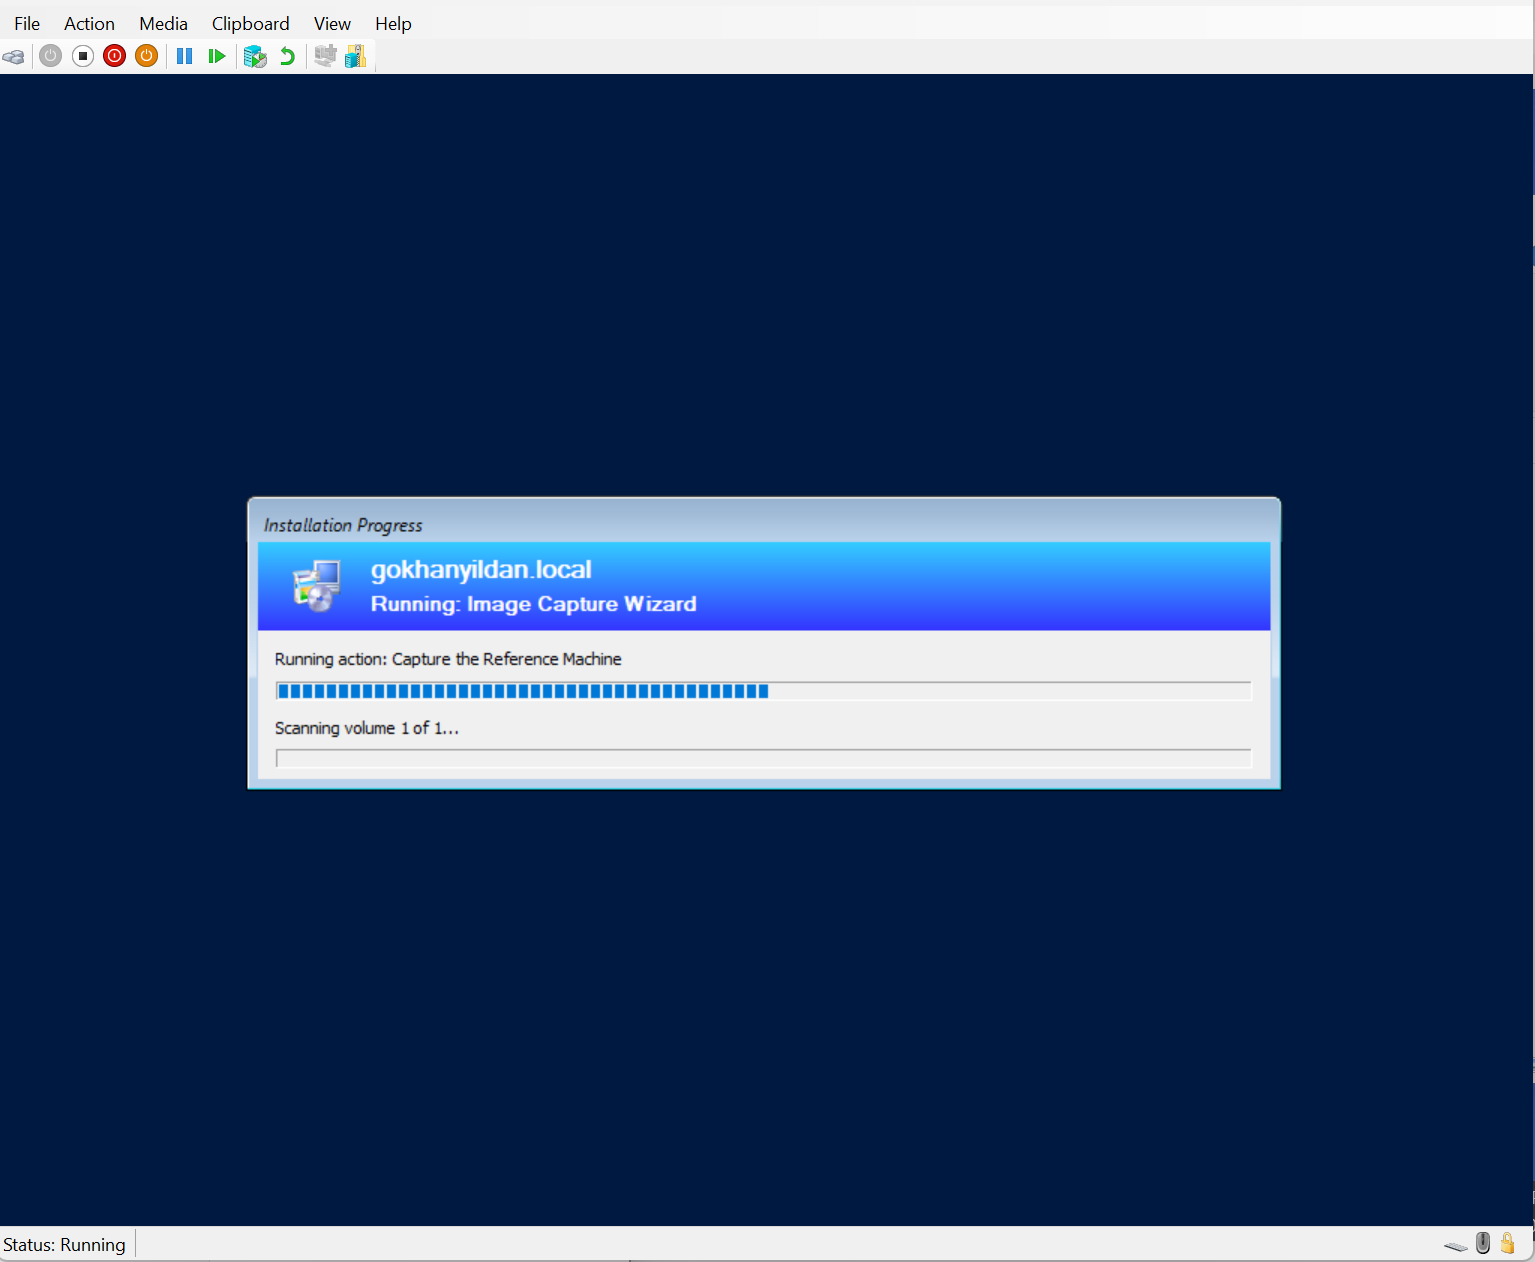Click the Ctrl+Alt+Delete keyboard icon
Viewport: 1535px width, 1262px height.
point(14,57)
